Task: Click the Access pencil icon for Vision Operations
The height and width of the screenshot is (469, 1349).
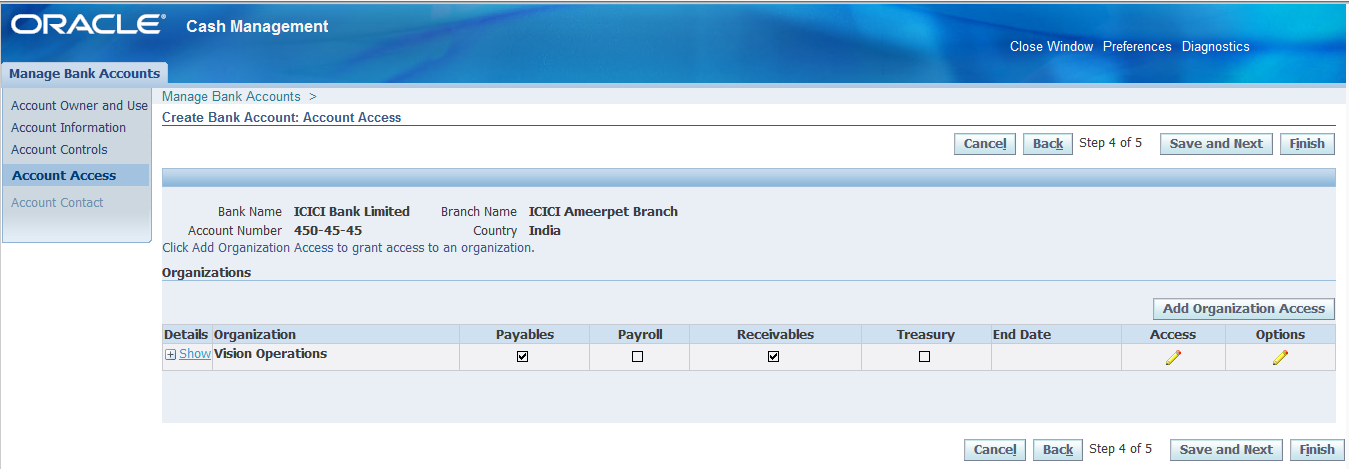Action: tap(1173, 358)
